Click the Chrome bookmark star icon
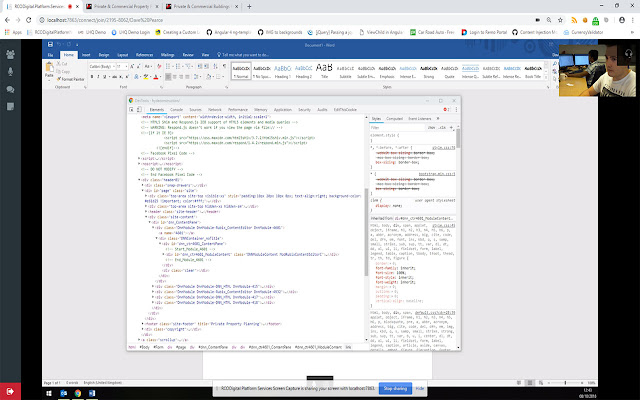 pyautogui.click(x=560, y=20)
